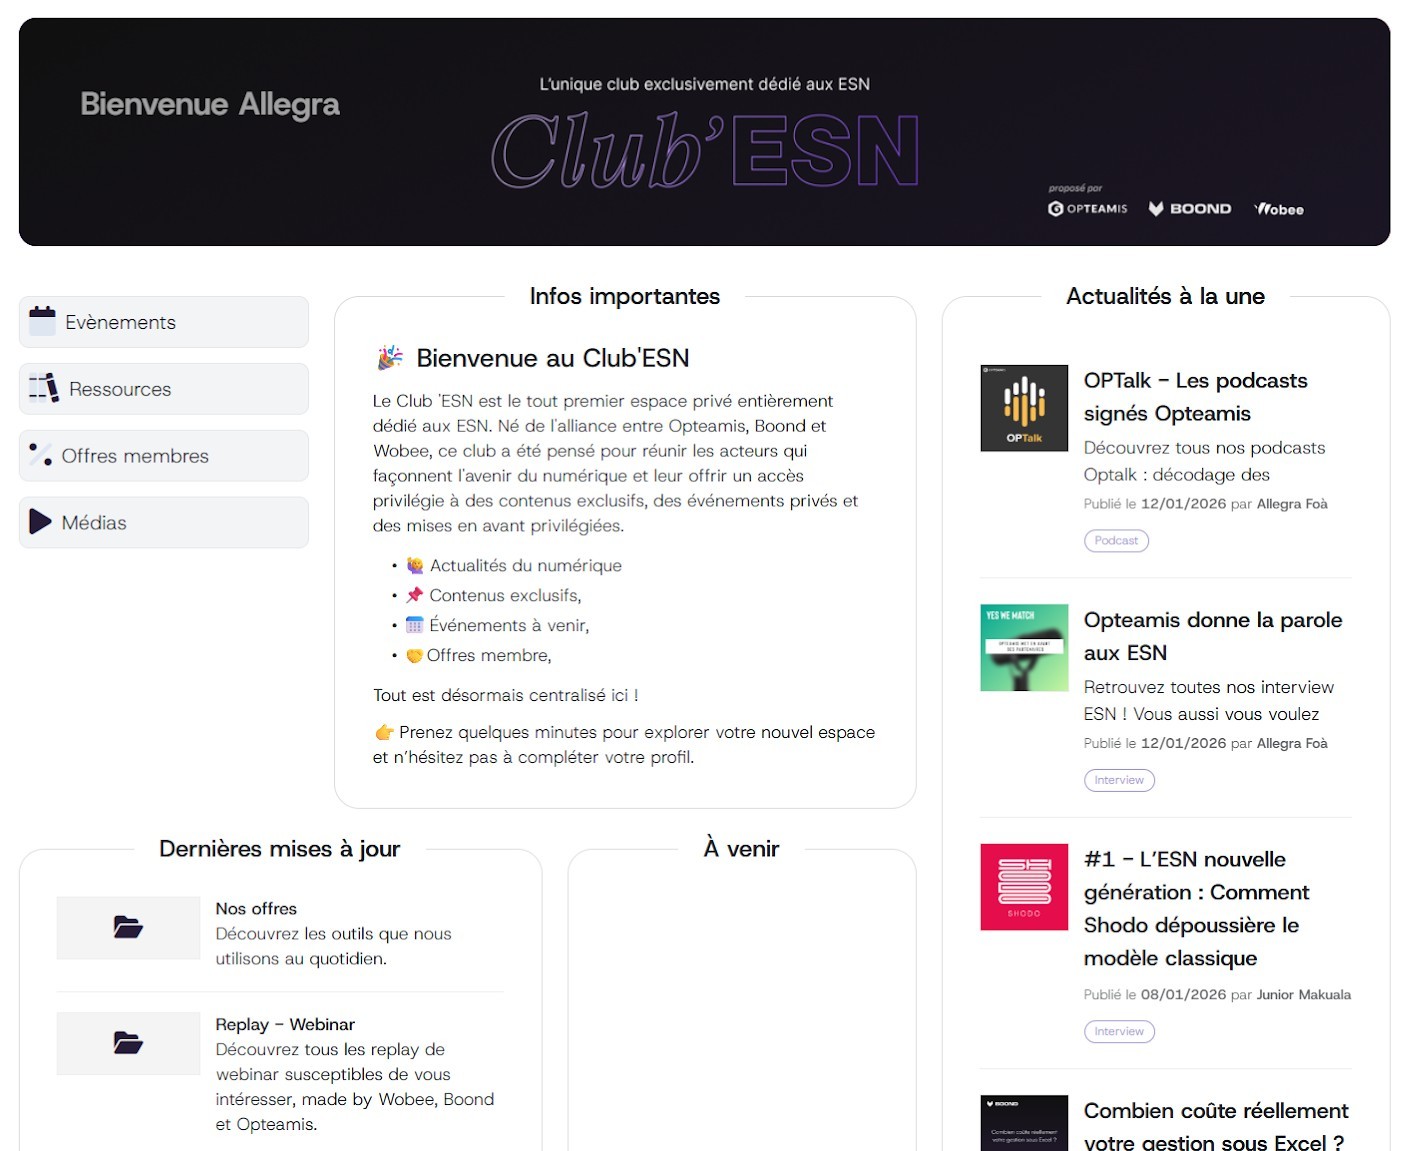The height and width of the screenshot is (1151, 1413).
Task: Click the Wobee logo in banner
Action: pyautogui.click(x=1279, y=209)
